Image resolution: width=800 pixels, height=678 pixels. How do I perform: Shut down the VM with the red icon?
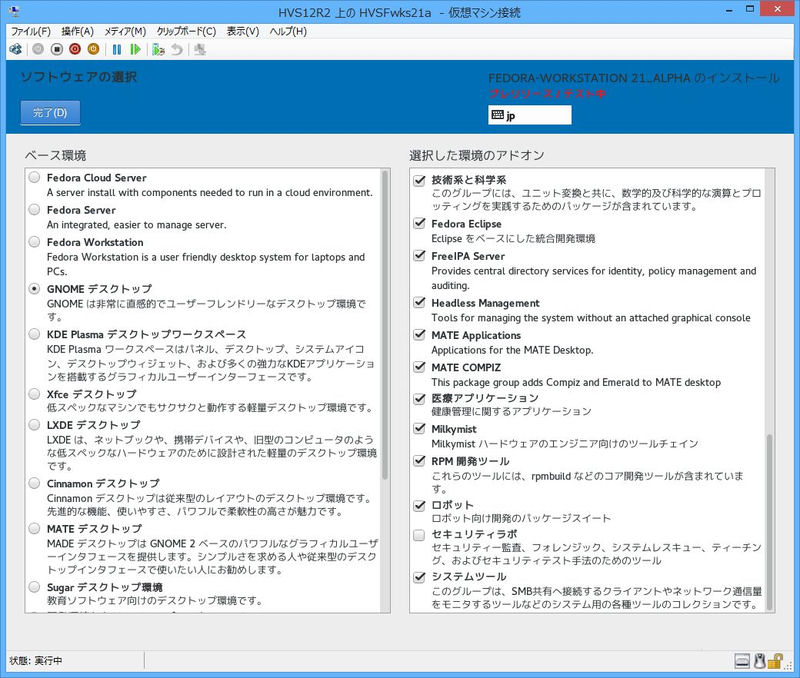(75, 49)
